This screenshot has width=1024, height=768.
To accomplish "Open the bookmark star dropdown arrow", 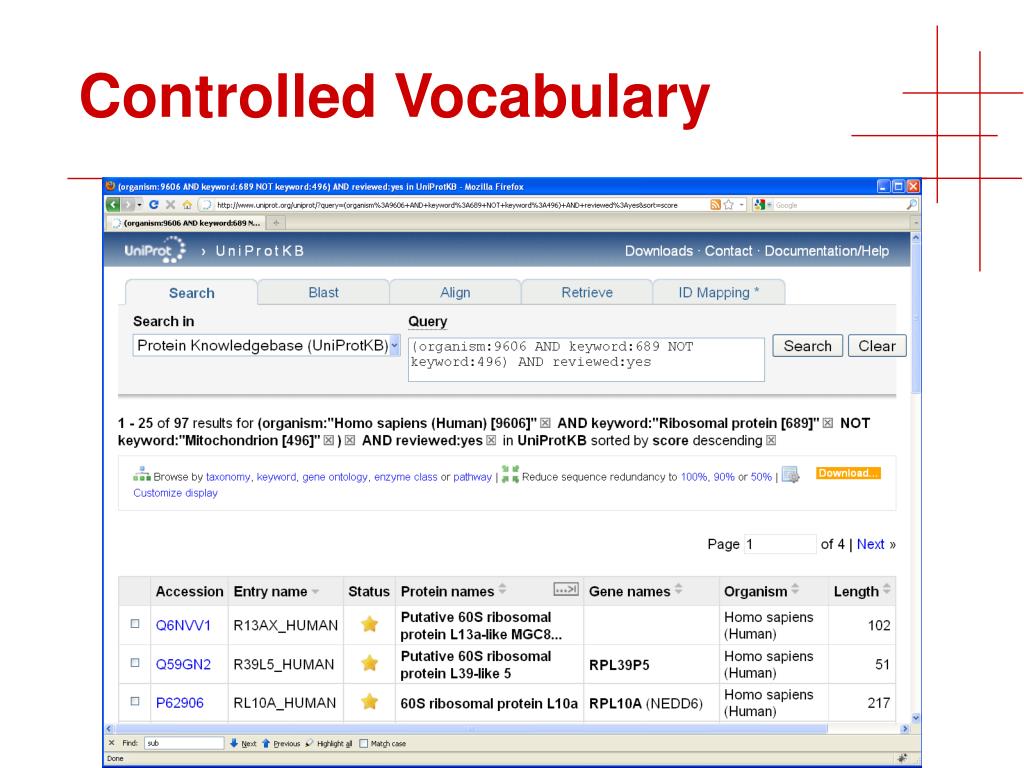I will click(741, 205).
